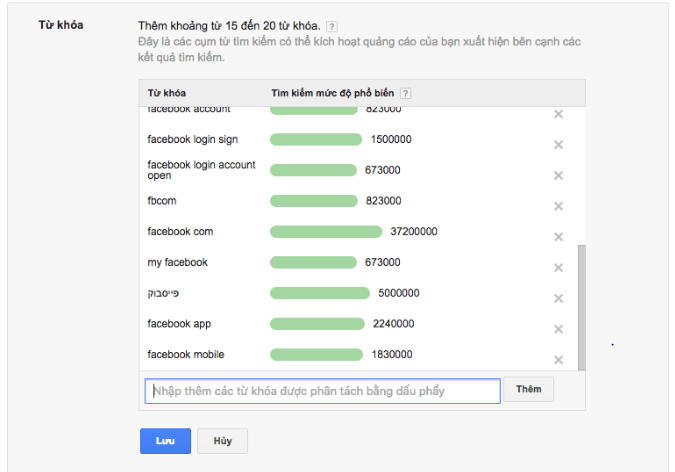
Task: Save keywords with the 'Lưu' button
Action: (165, 441)
